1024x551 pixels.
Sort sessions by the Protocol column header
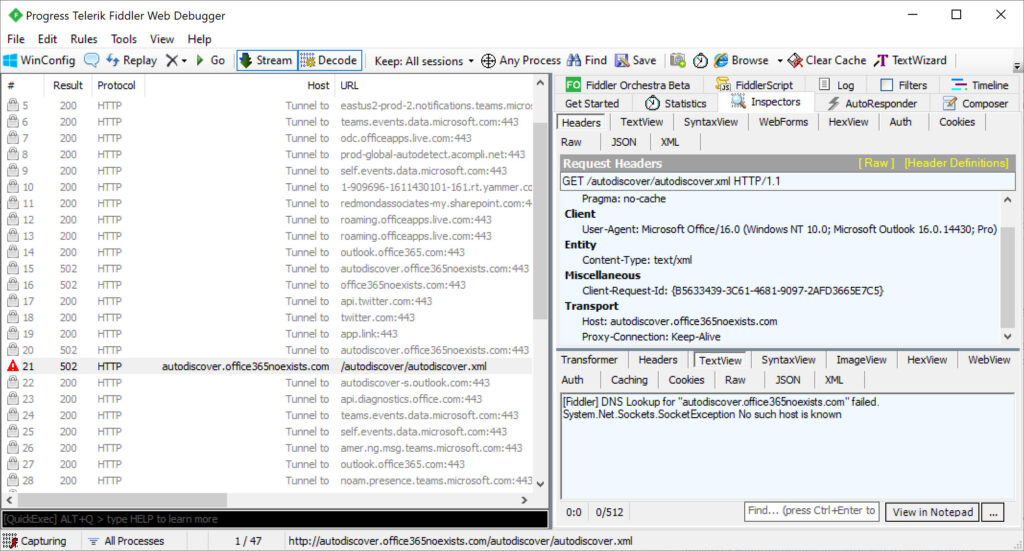click(116, 86)
